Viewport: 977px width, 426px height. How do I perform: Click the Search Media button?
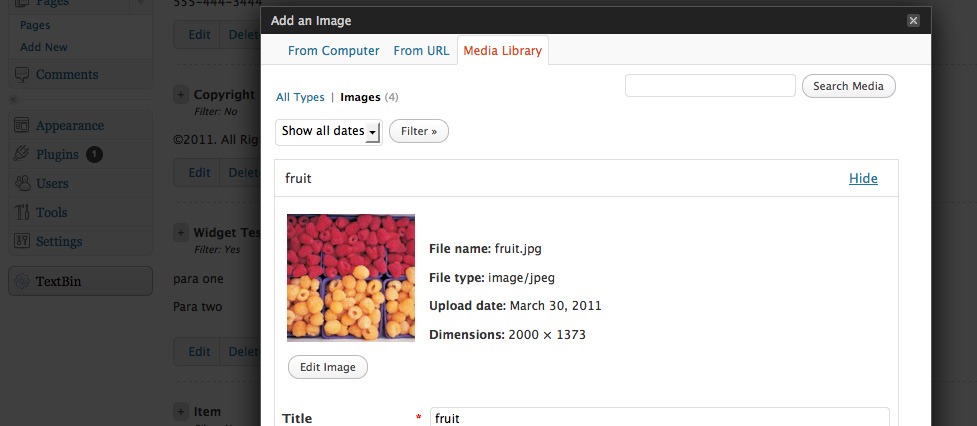pyautogui.click(x=849, y=86)
